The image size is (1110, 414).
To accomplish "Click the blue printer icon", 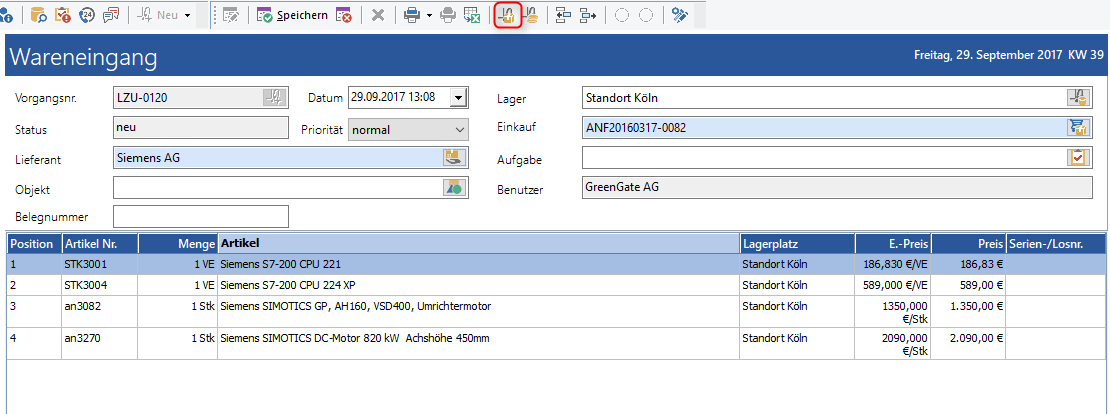I will 412,15.
